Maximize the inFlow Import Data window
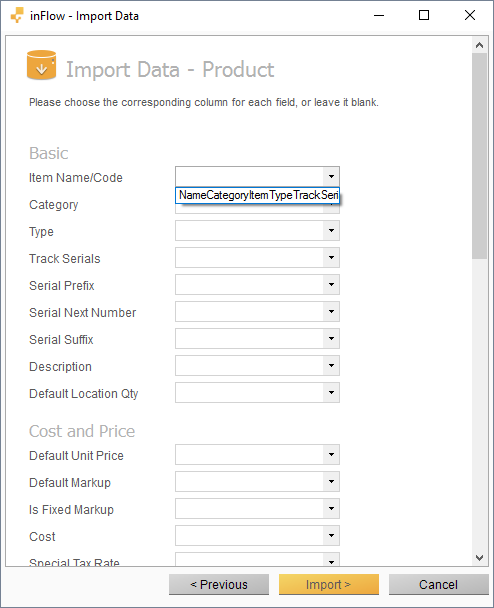This screenshot has width=494, height=608. [424, 16]
